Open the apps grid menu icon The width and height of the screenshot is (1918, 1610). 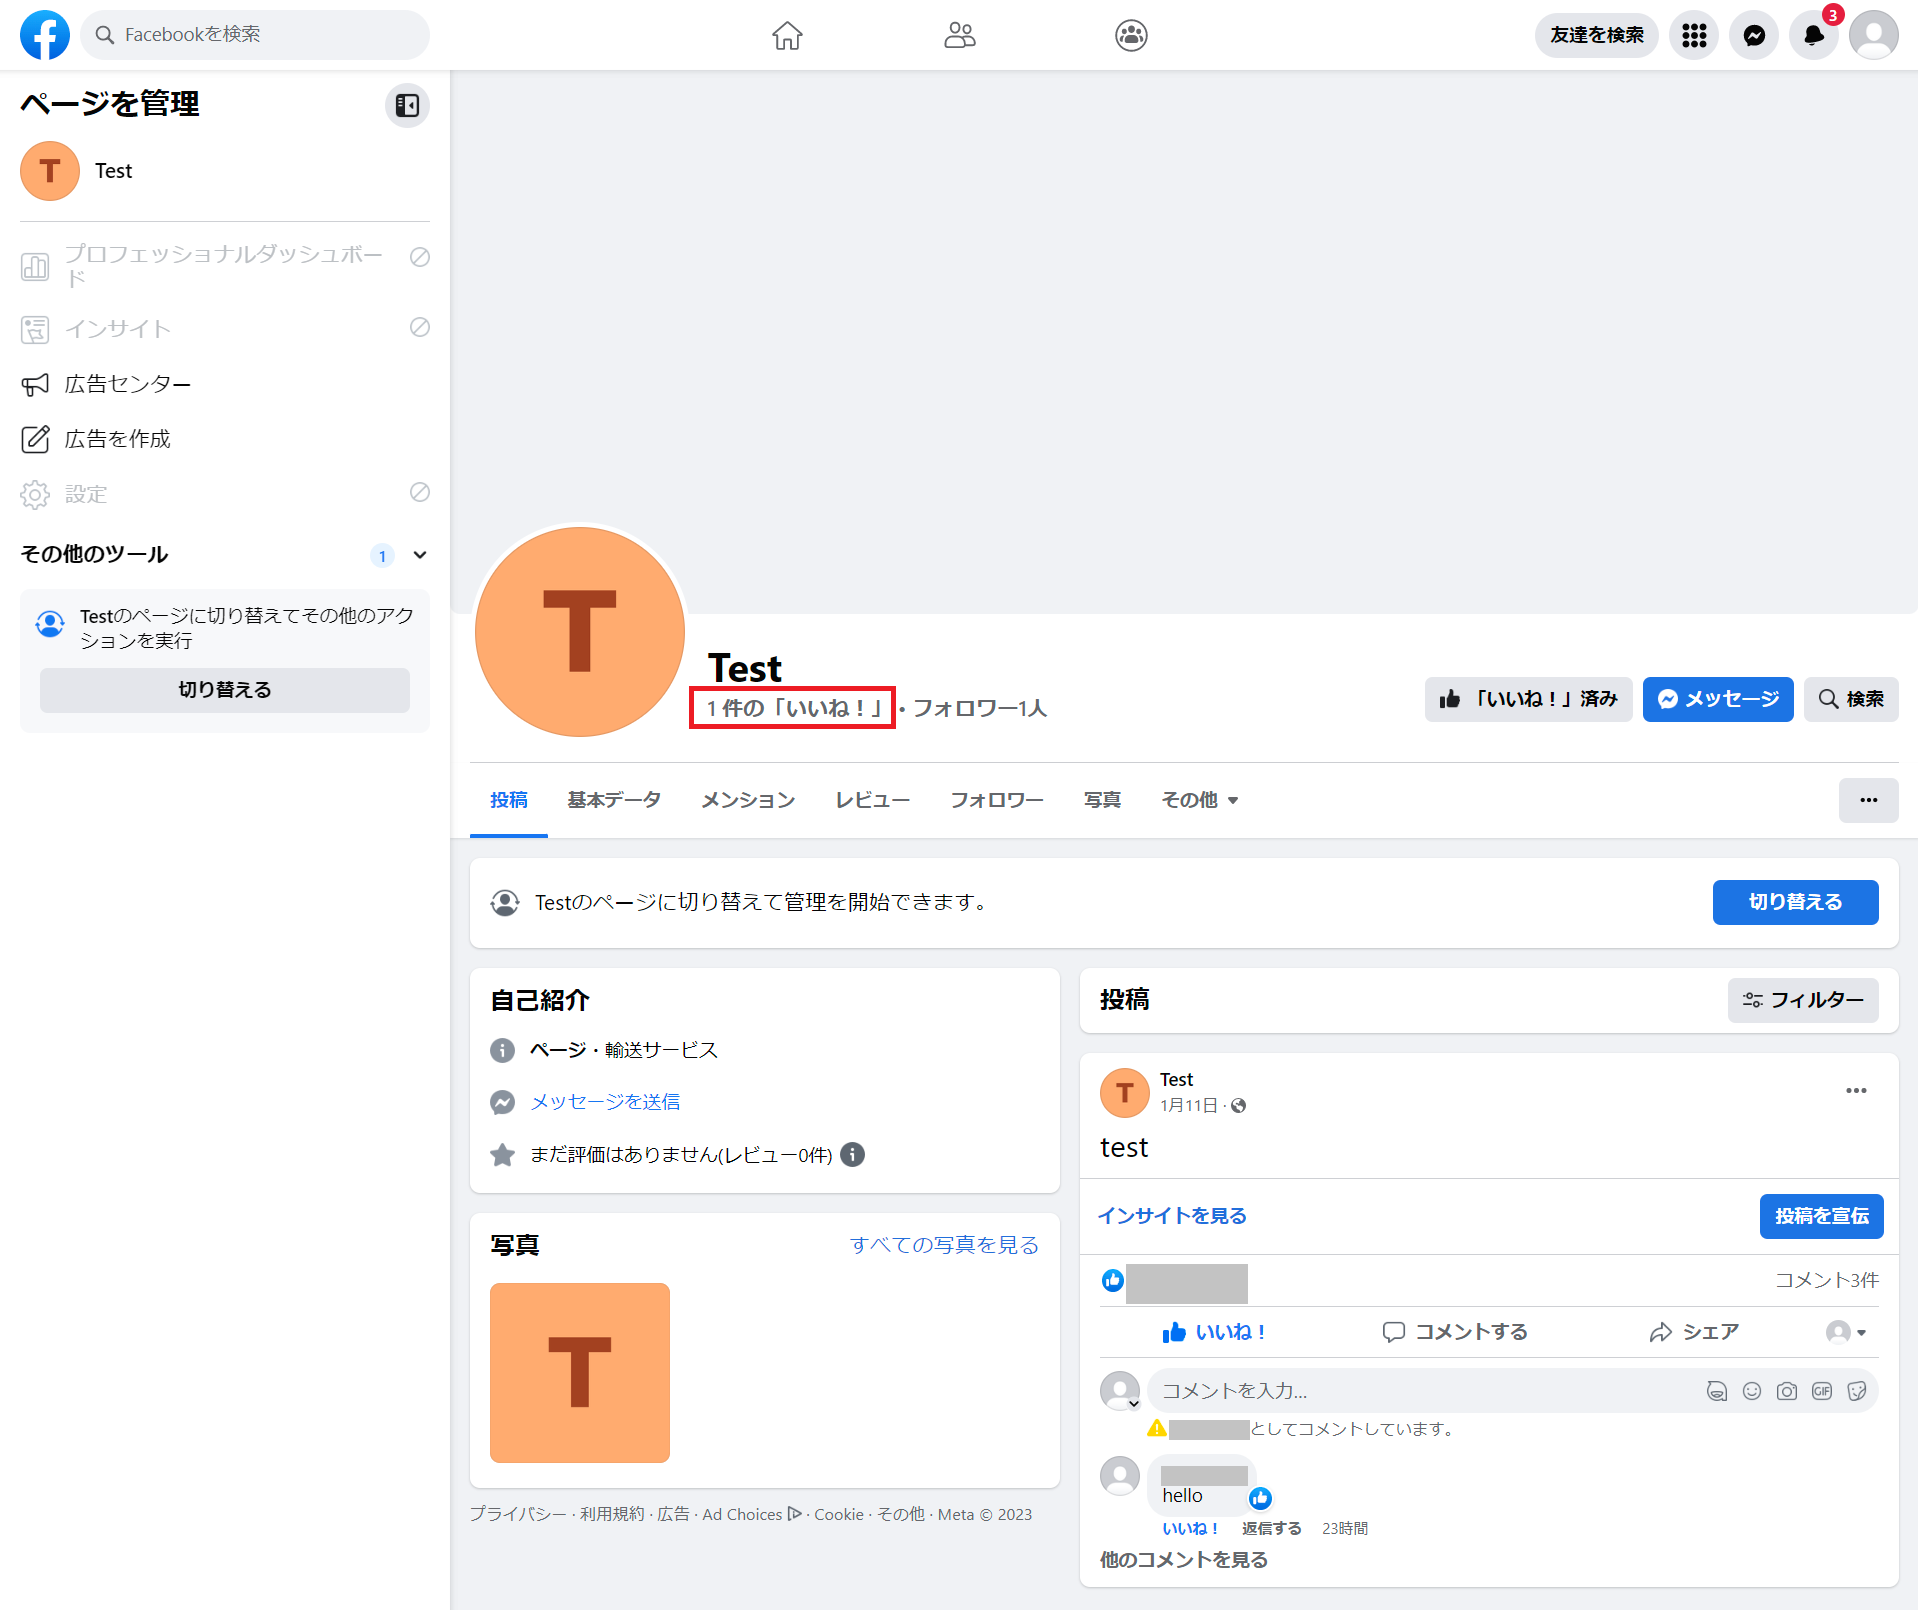[x=1694, y=35]
